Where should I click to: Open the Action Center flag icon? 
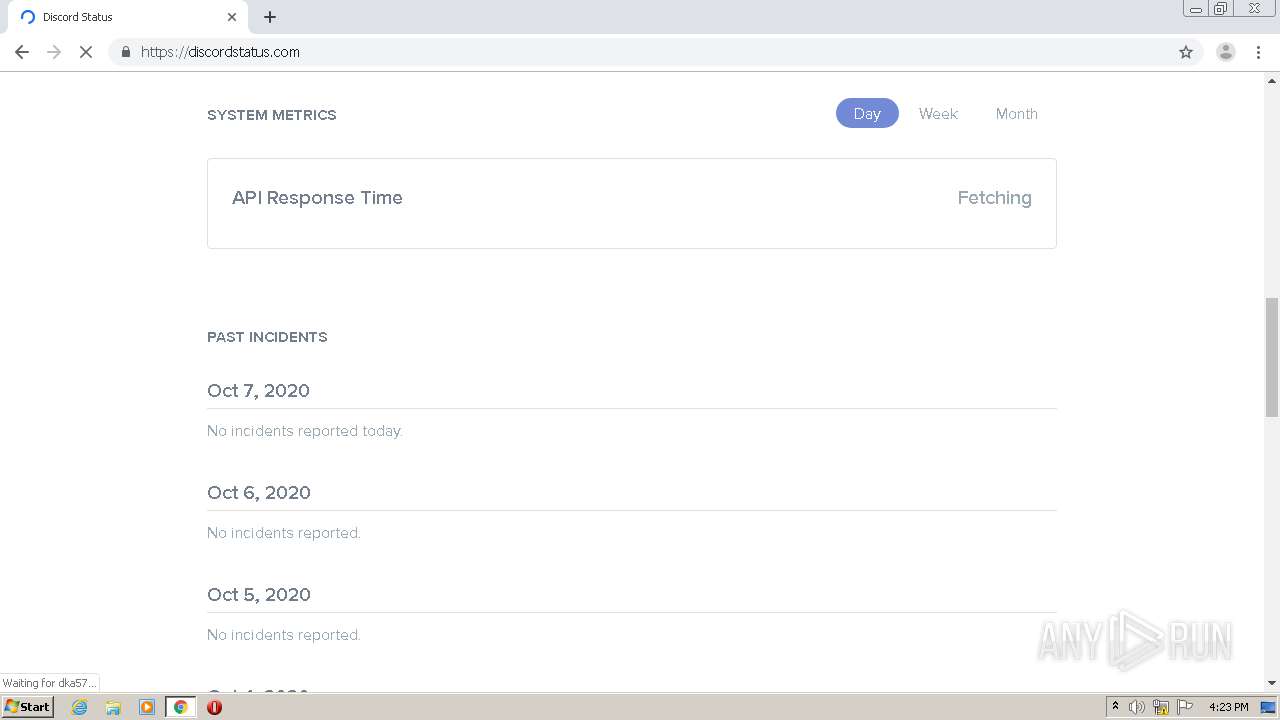pyautogui.click(x=1185, y=707)
